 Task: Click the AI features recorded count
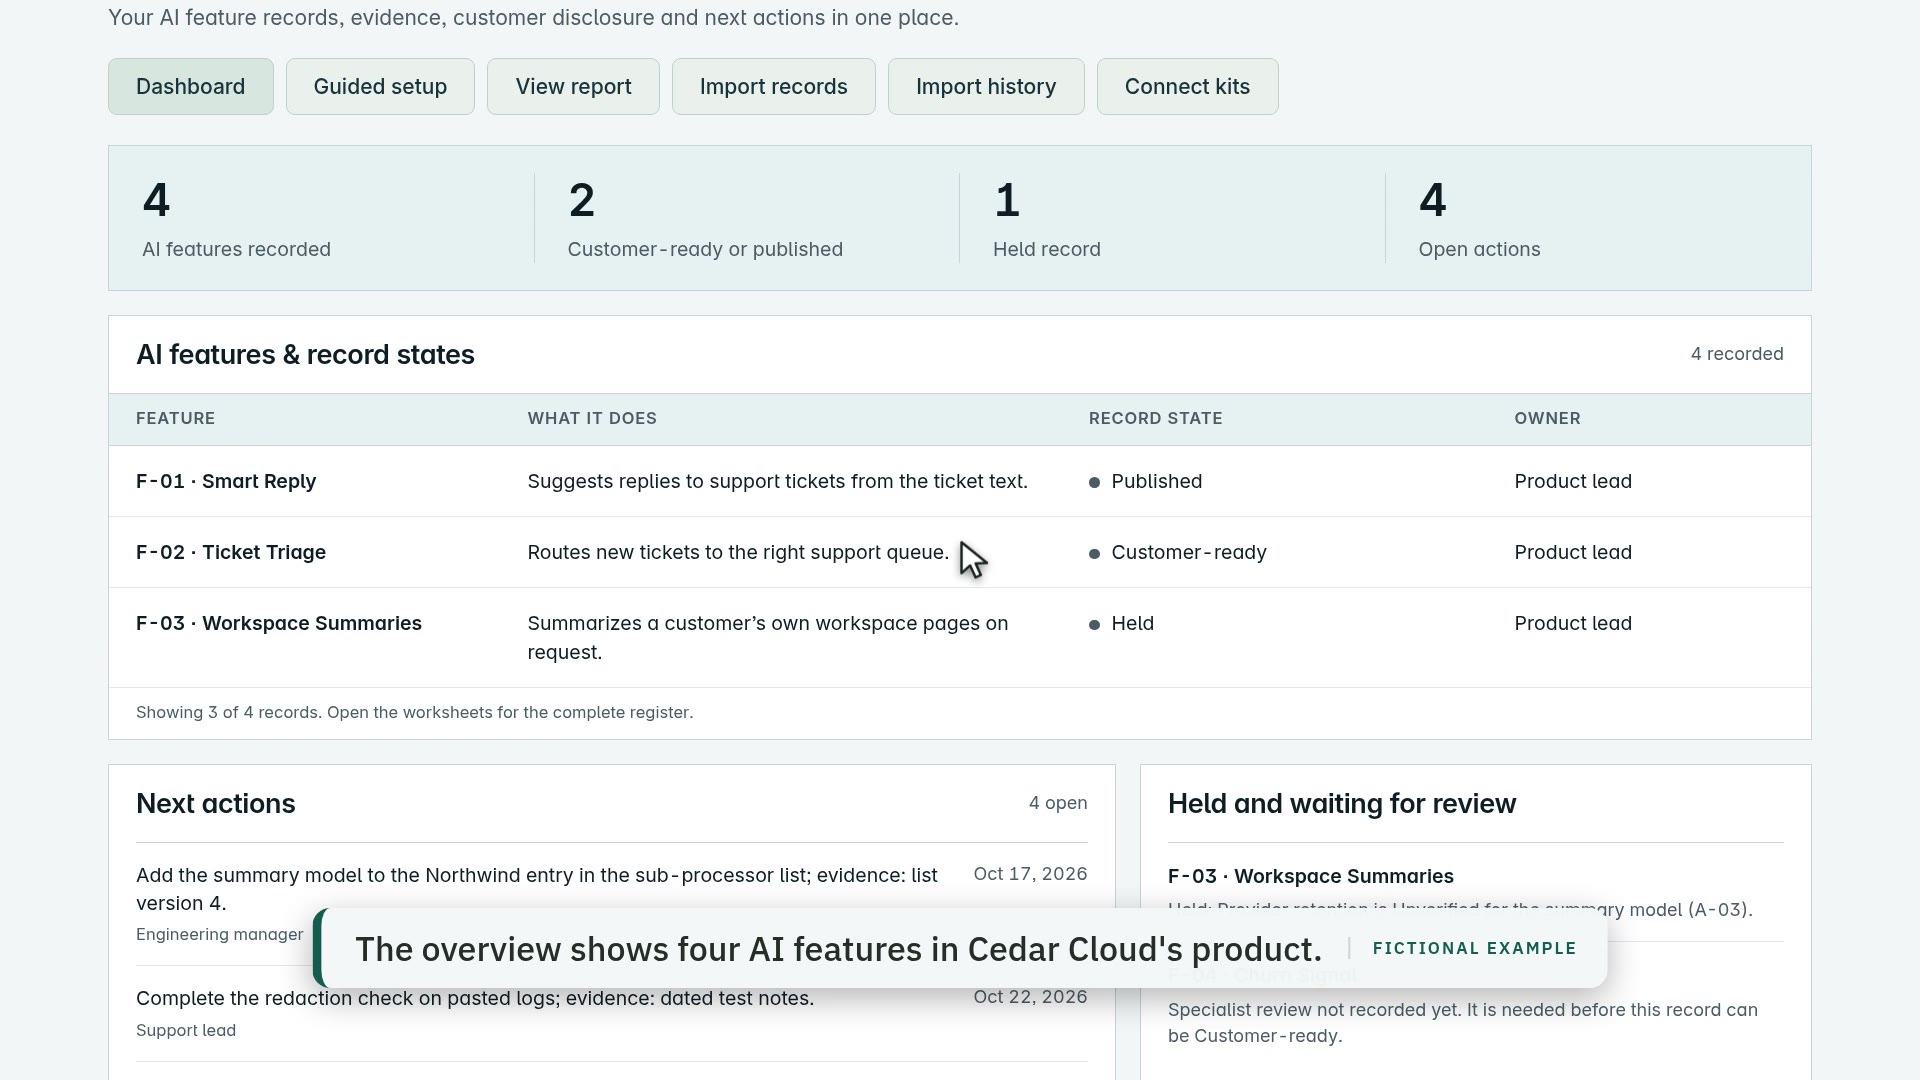[236, 218]
